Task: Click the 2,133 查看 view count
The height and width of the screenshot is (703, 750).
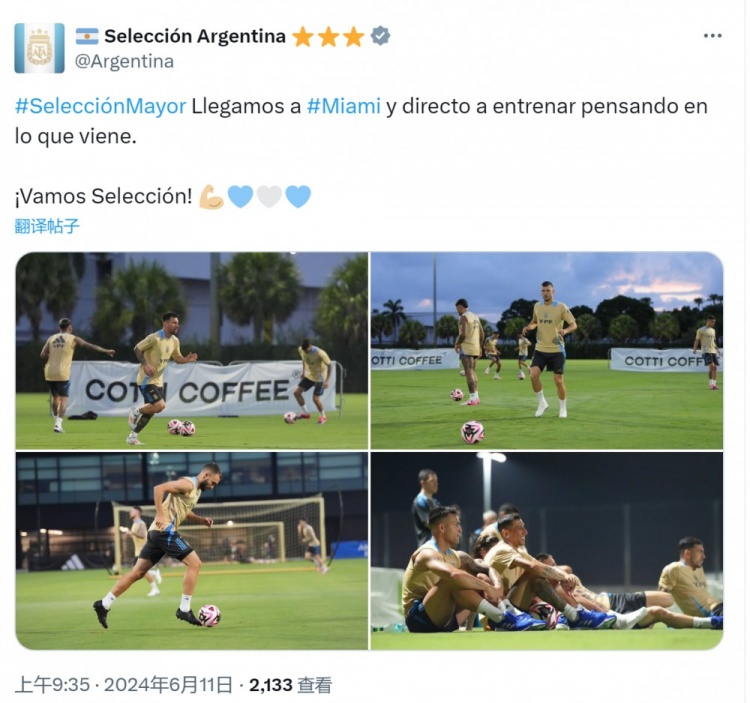Action: [x=290, y=685]
